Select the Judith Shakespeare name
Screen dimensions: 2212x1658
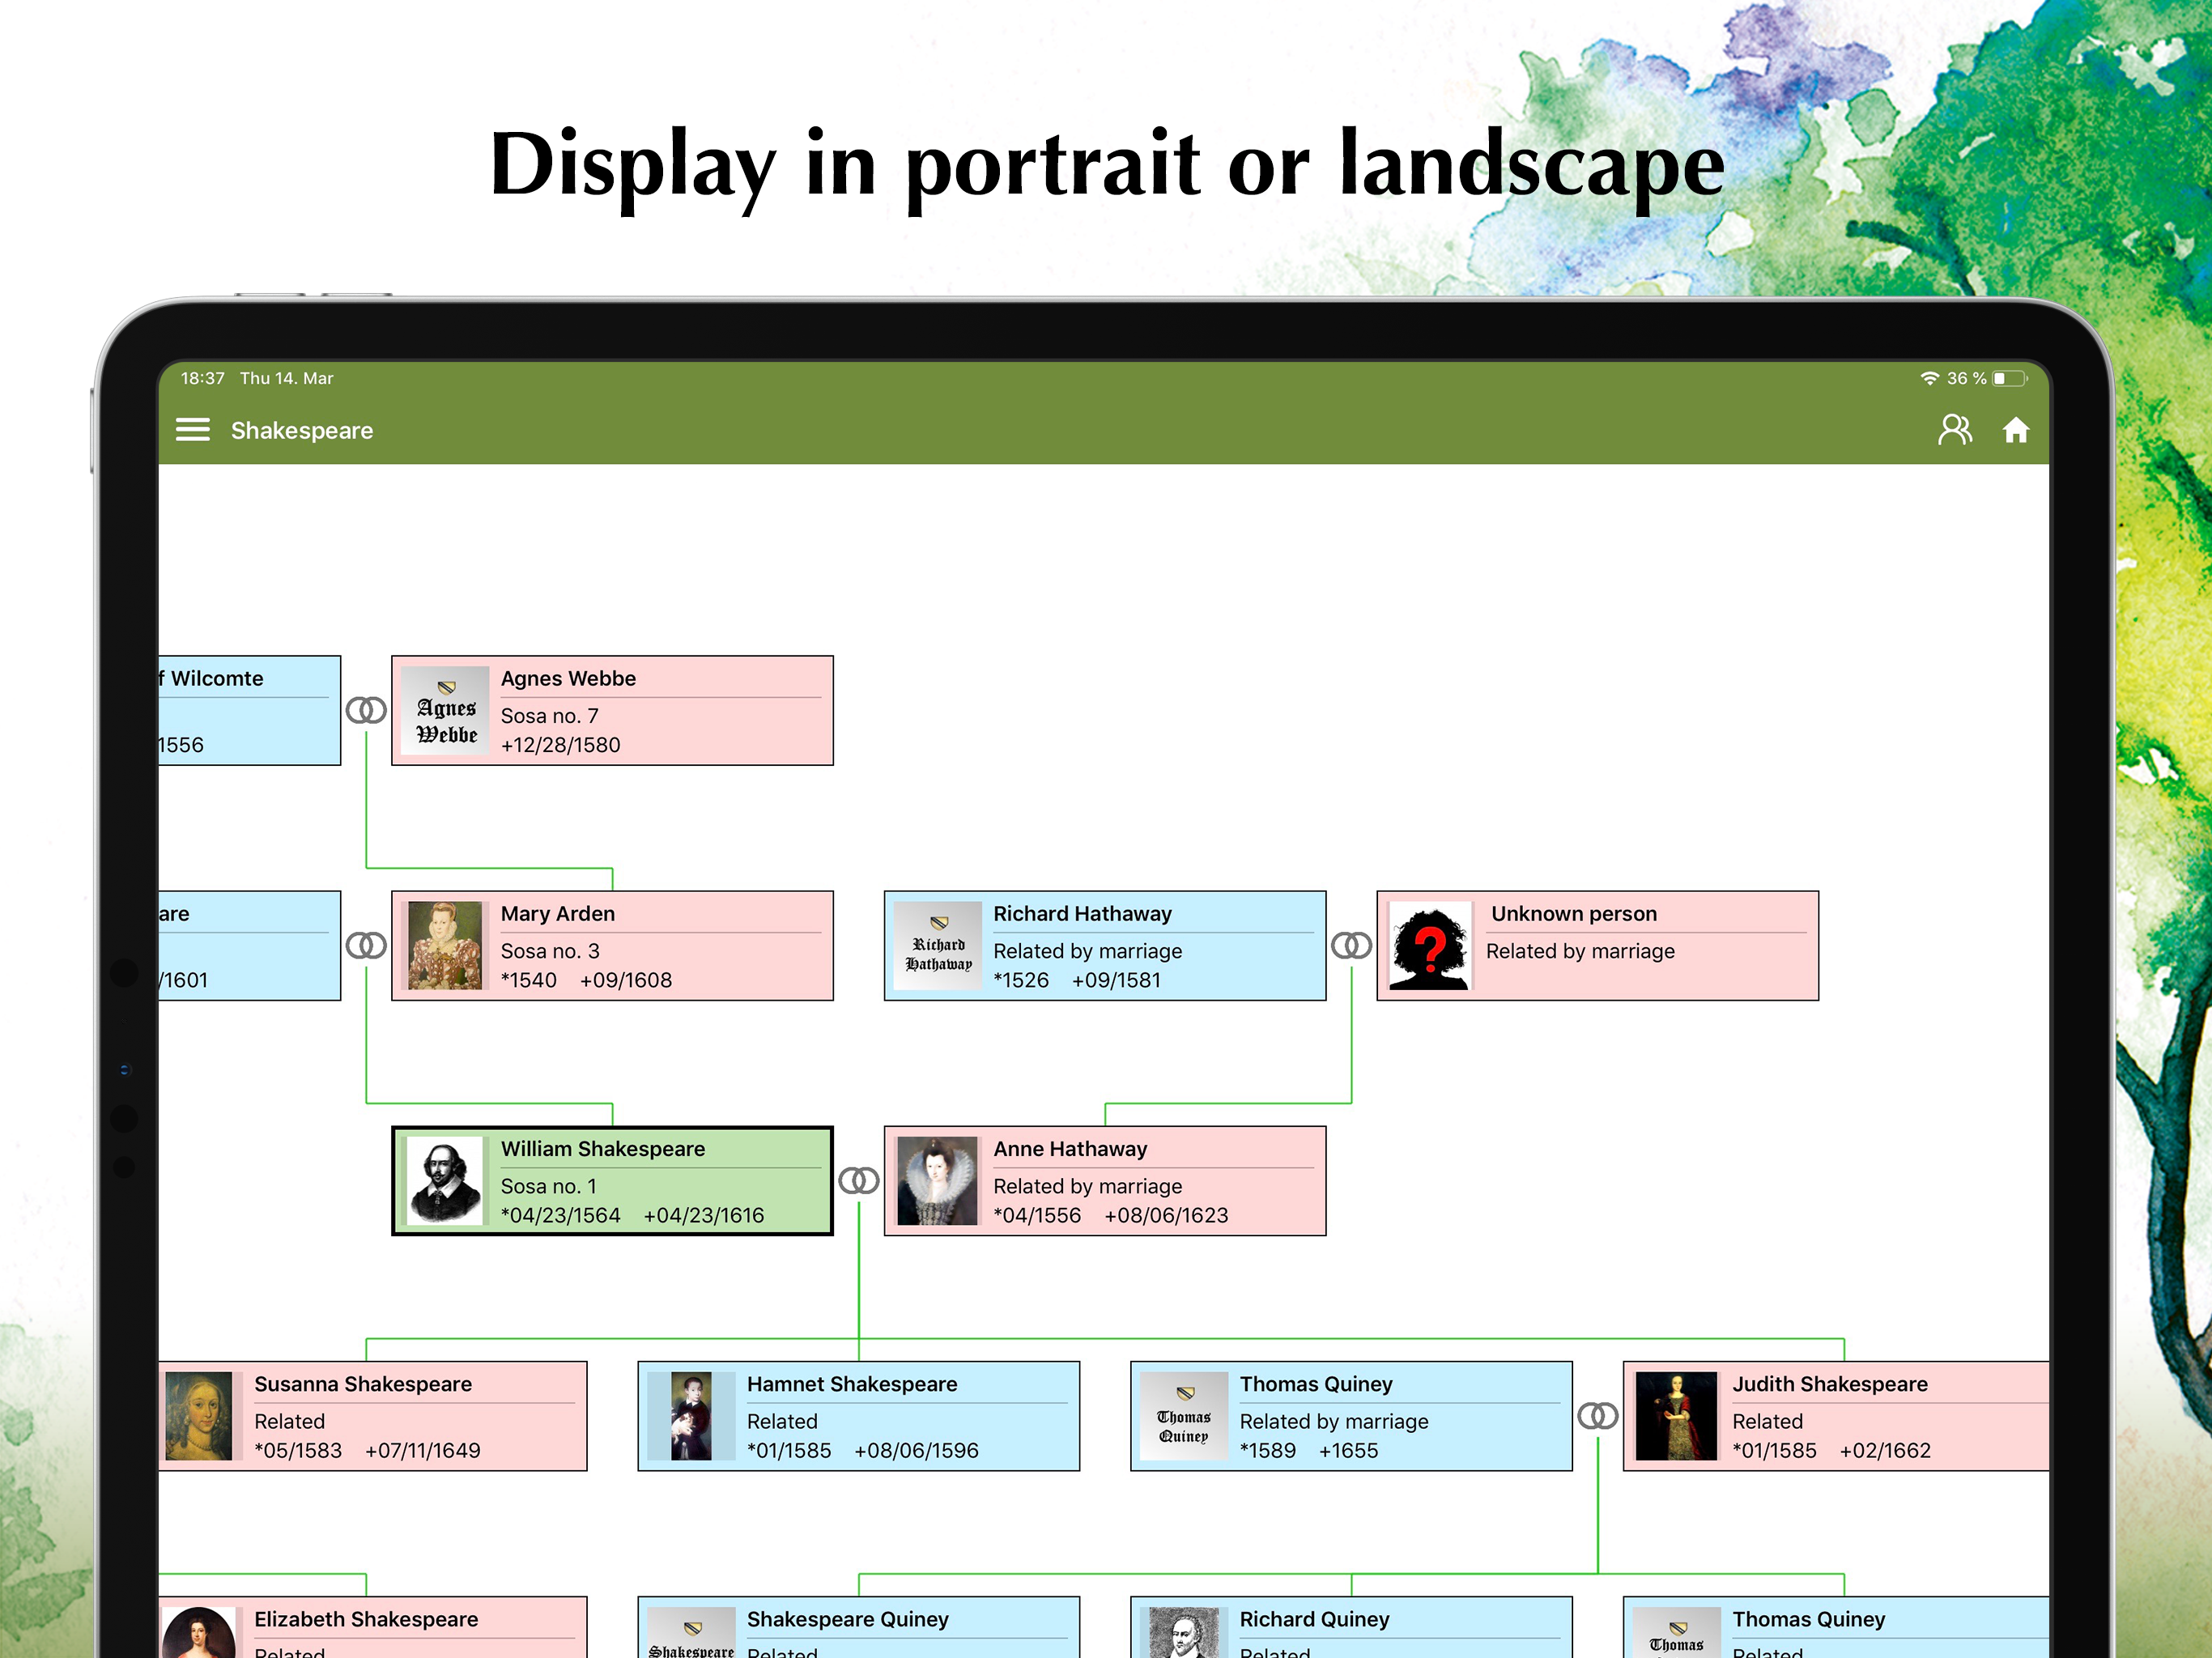pyautogui.click(x=1830, y=1384)
